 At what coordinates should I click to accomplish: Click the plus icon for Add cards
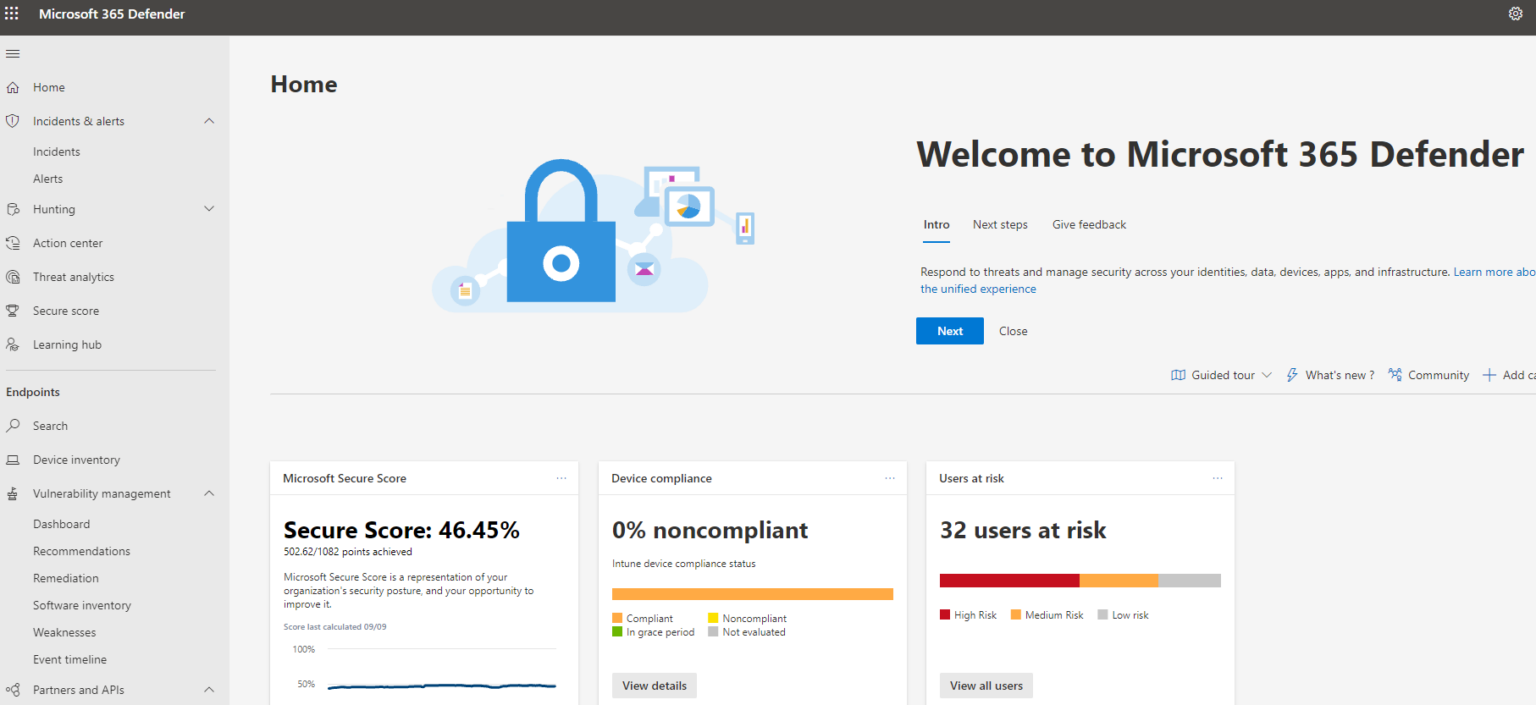[x=1489, y=375]
